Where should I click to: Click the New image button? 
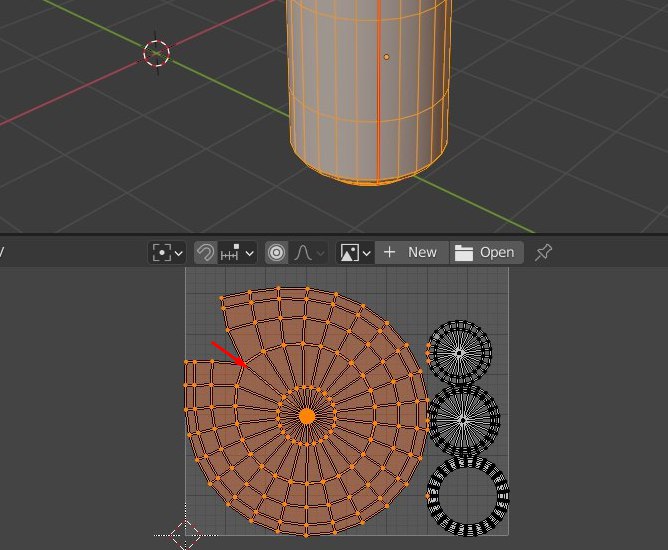(x=412, y=253)
